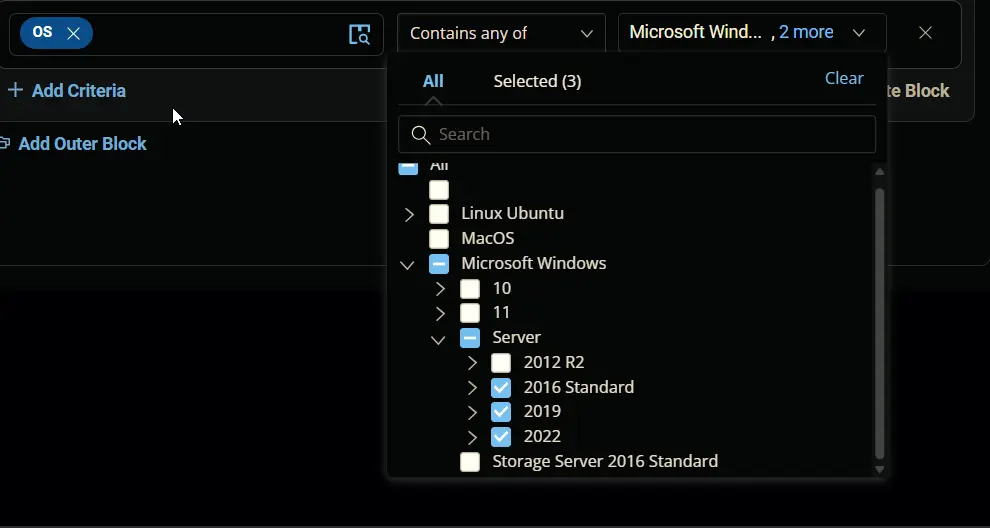Click the list scroll down arrow
Screen dimensions: 990x528
(x=880, y=469)
